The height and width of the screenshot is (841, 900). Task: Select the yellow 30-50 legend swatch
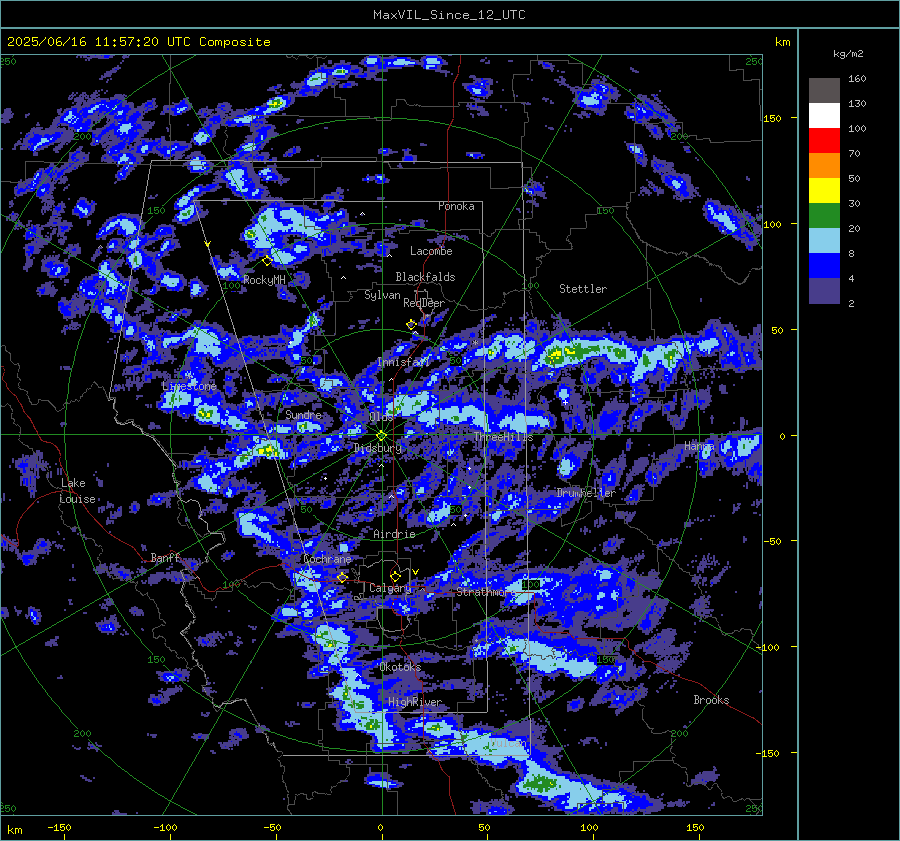coord(824,191)
